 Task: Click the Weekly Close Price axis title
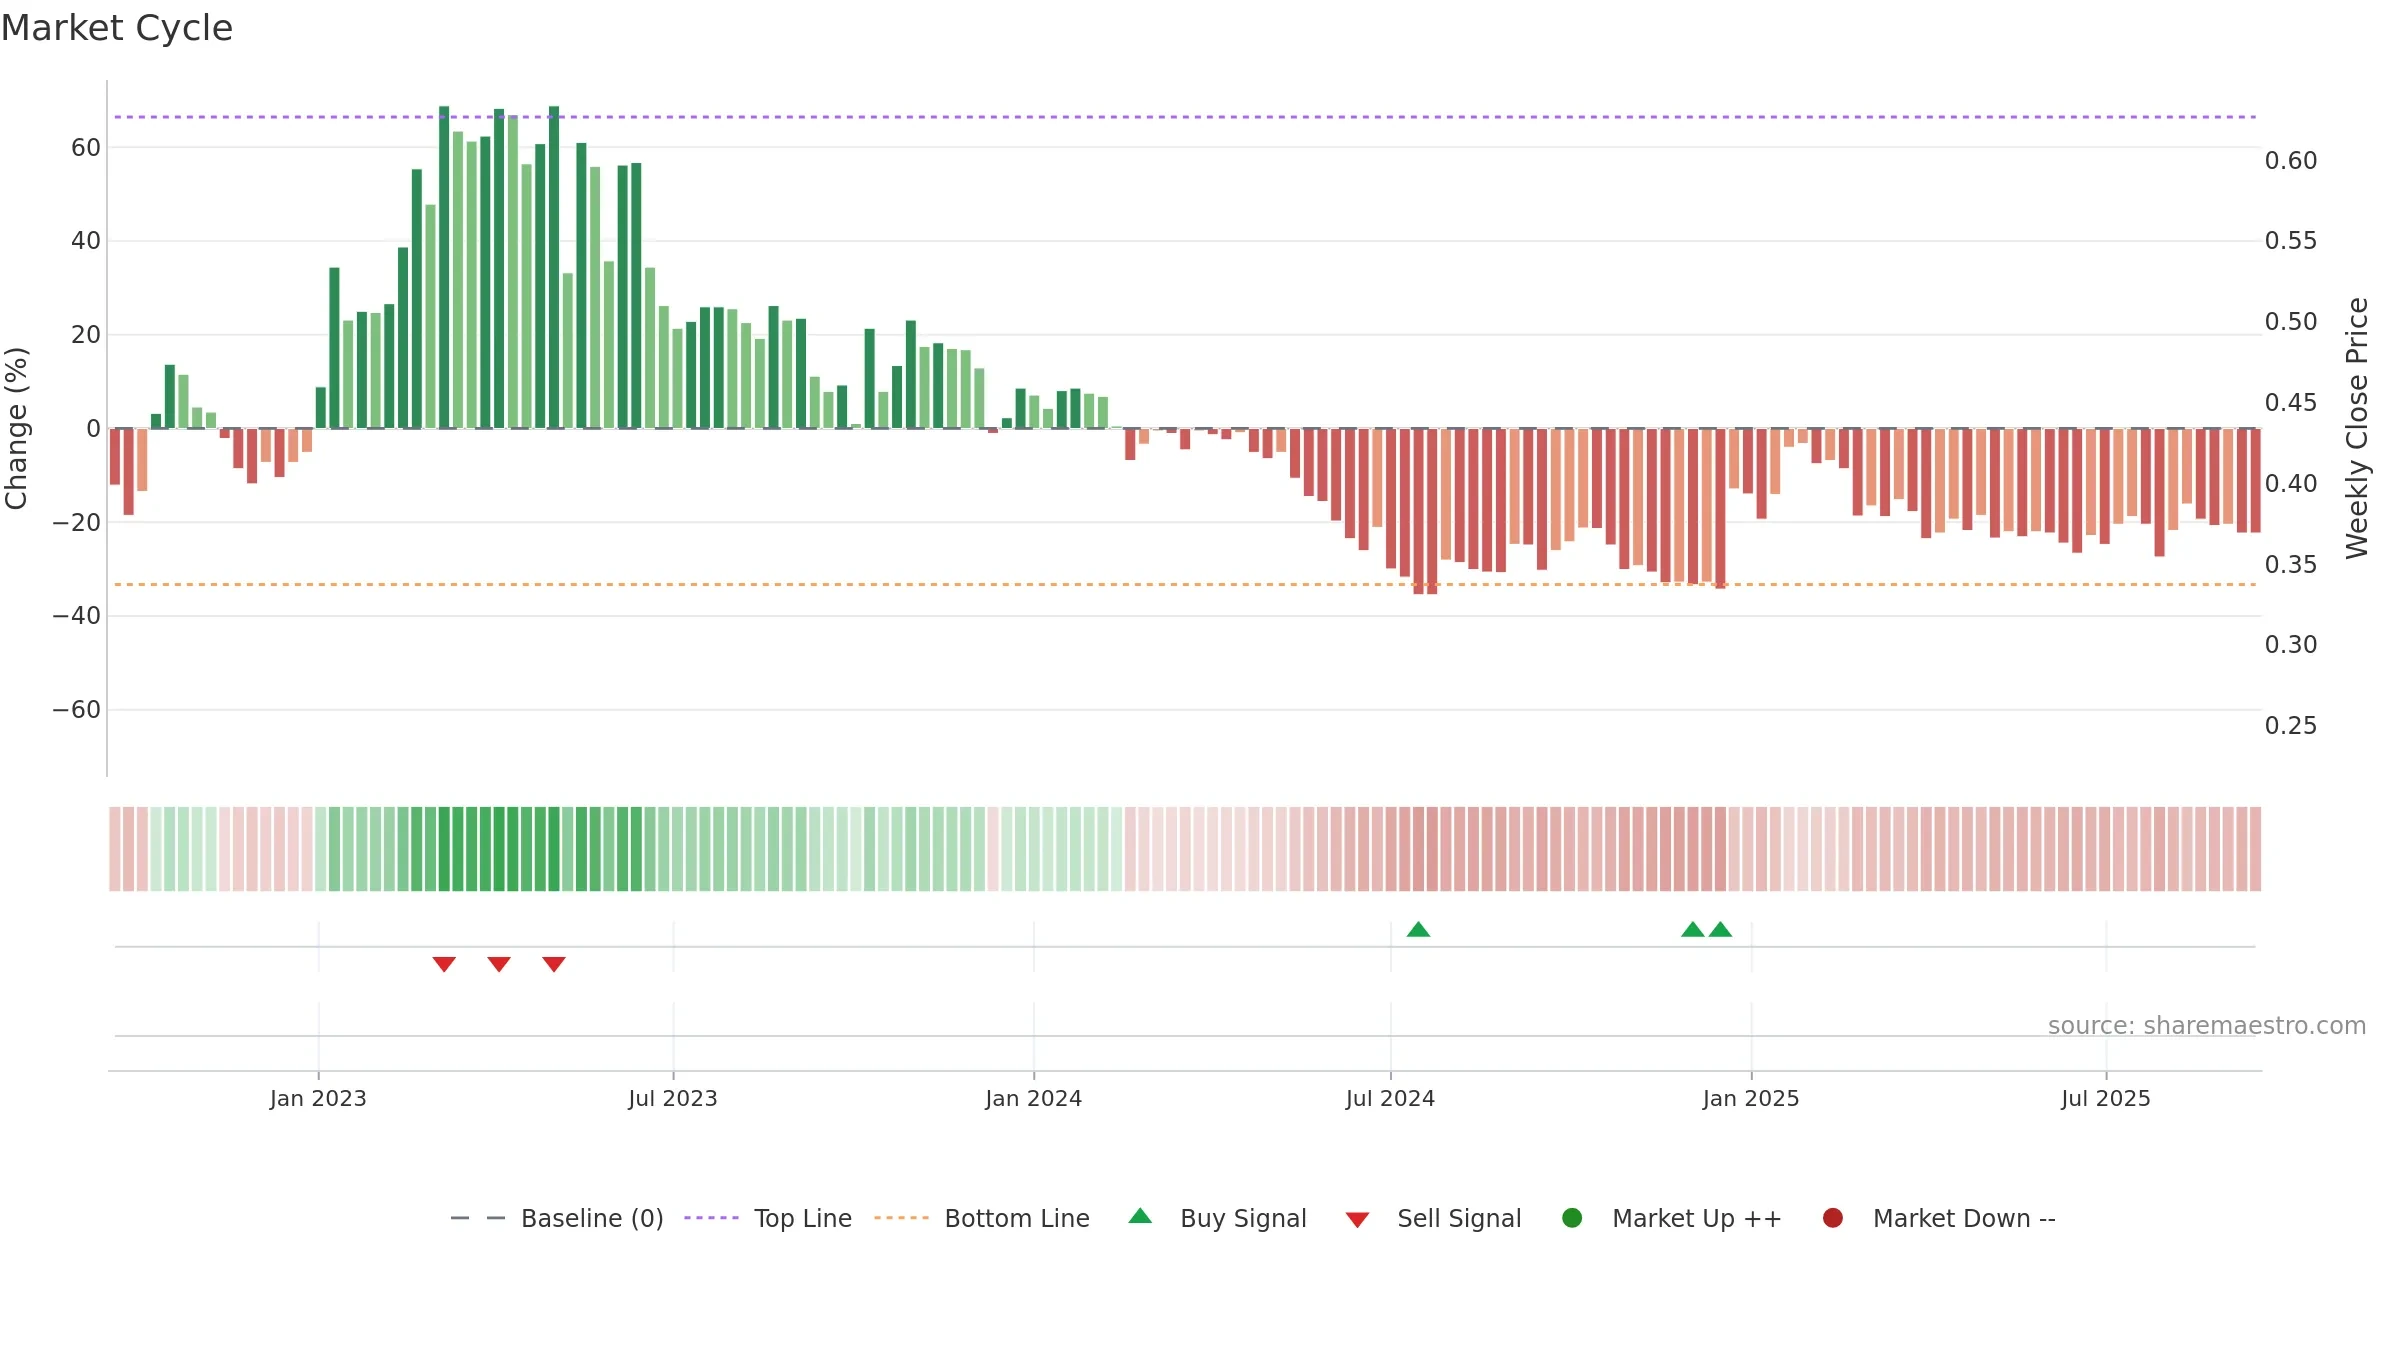coord(2357,428)
